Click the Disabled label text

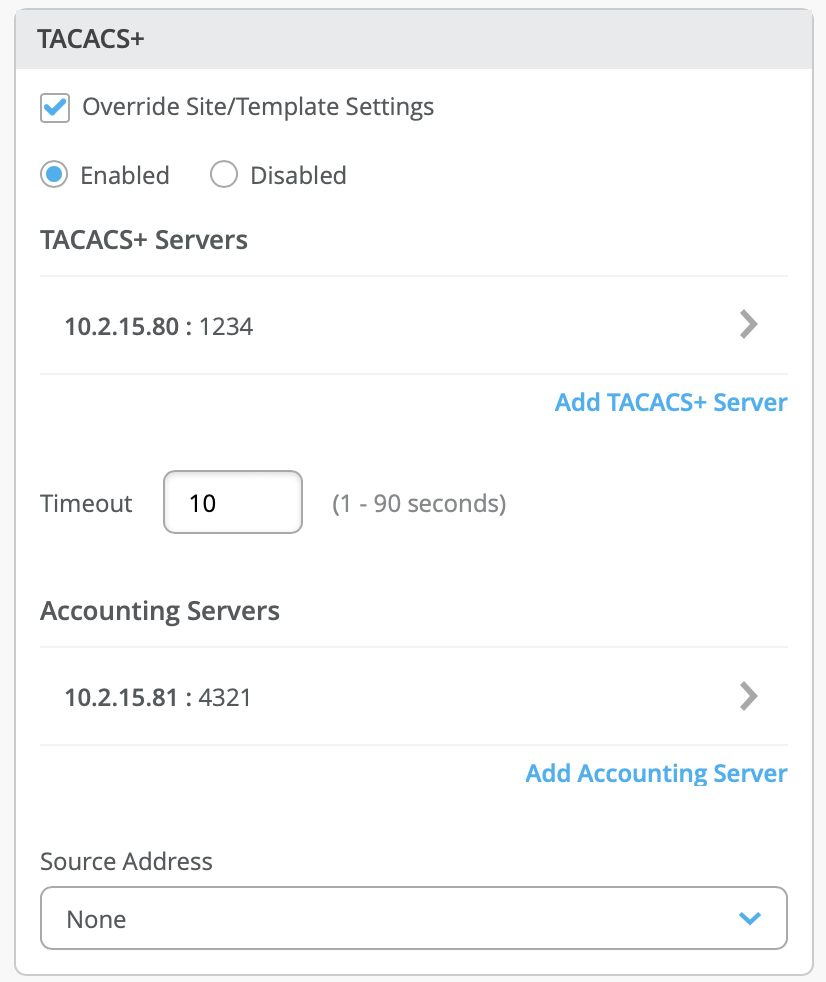298,176
